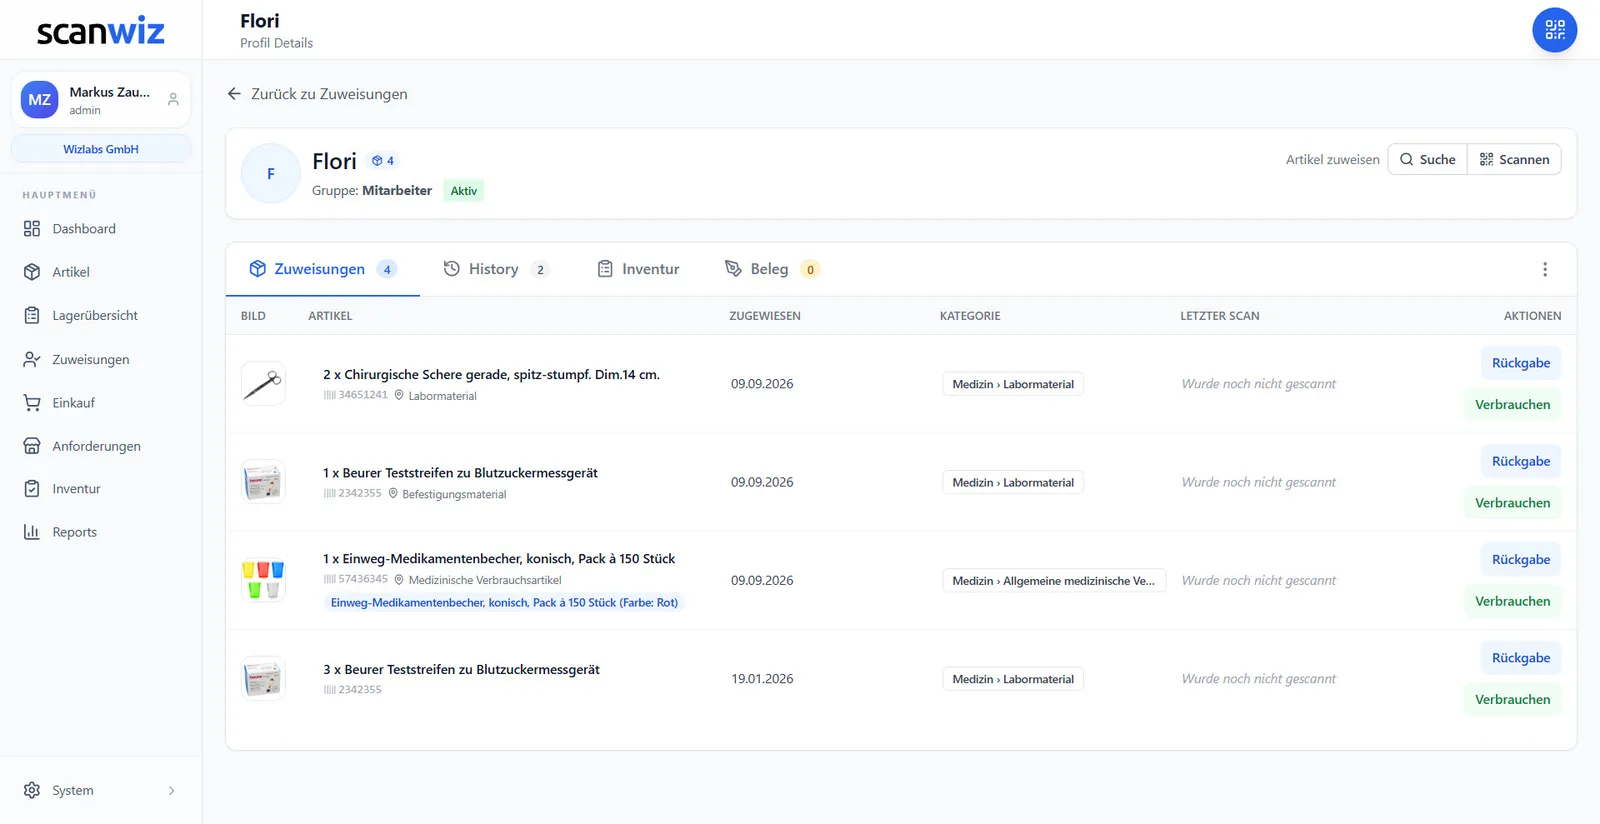
Task: Click Verbrauchen for 3 x Beurer Teststreifen
Action: coord(1512,700)
